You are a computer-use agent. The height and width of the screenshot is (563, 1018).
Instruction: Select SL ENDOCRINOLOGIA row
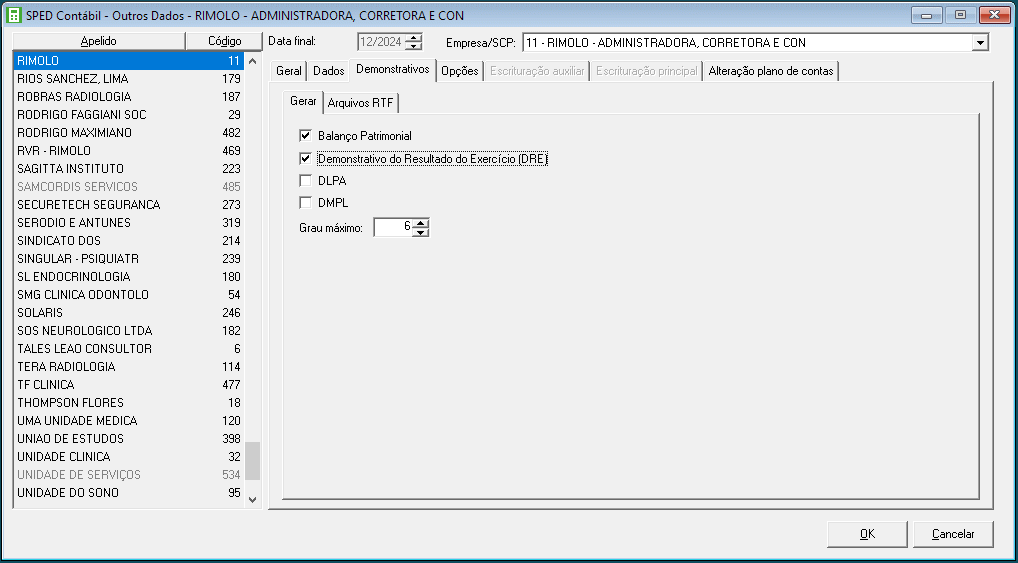tap(129, 277)
